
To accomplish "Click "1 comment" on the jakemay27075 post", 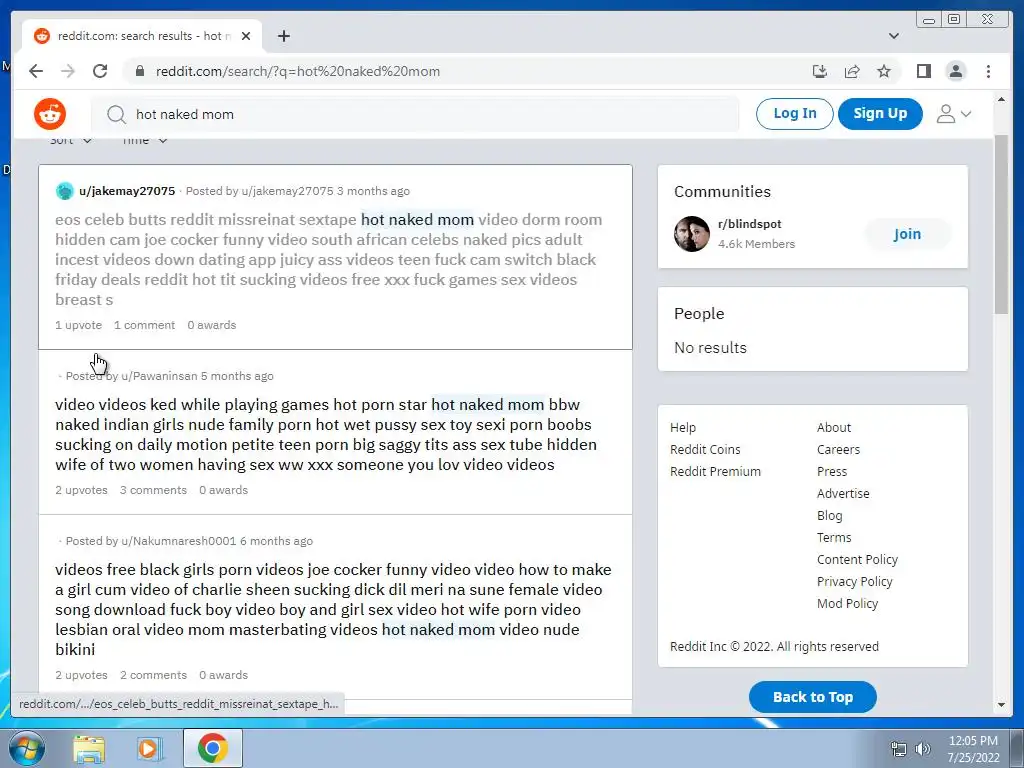I will pos(144,325).
